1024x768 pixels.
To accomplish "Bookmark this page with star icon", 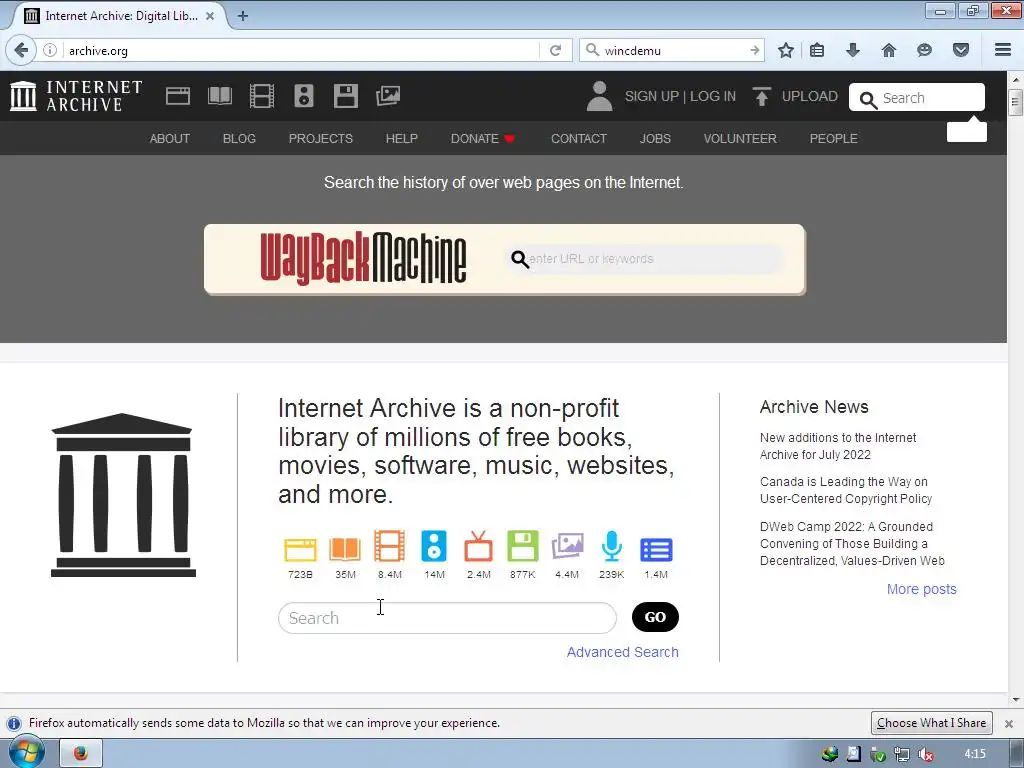I will click(786, 50).
